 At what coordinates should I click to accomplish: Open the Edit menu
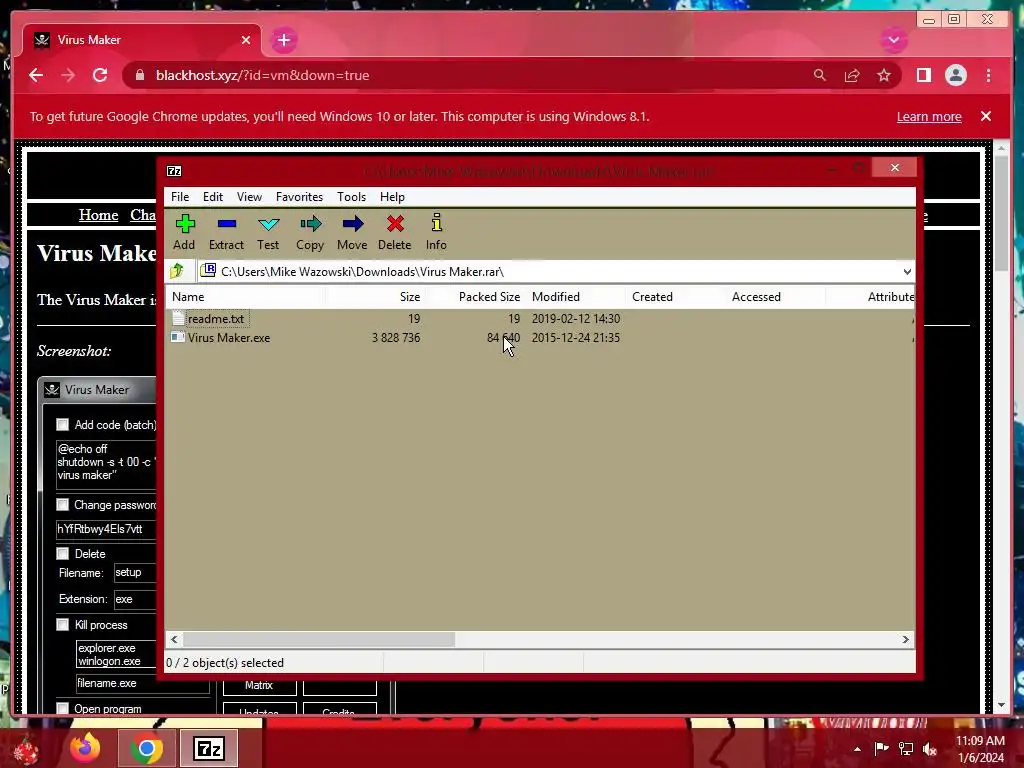(213, 197)
